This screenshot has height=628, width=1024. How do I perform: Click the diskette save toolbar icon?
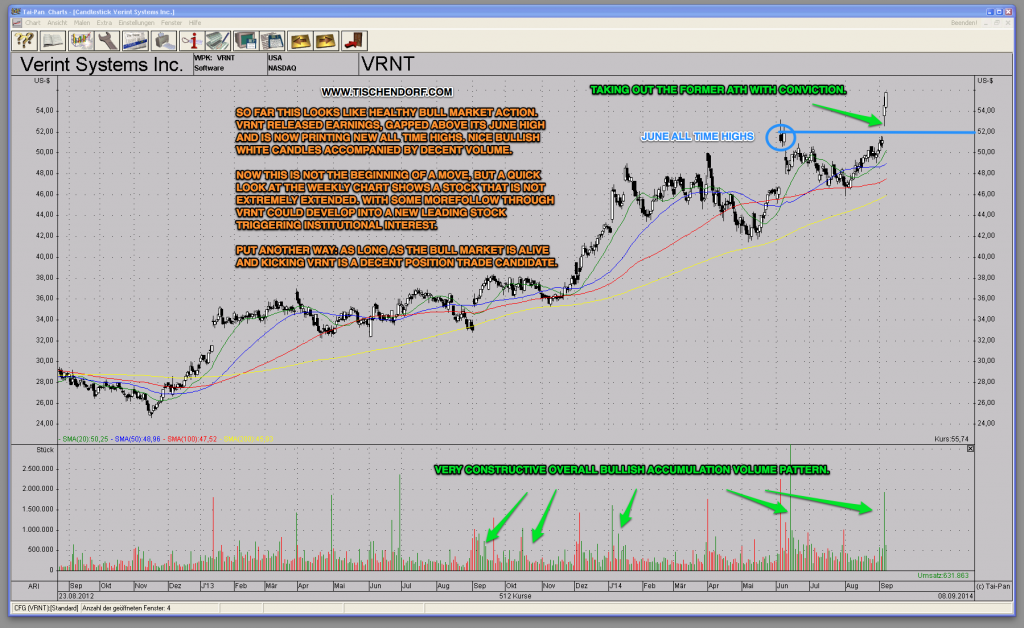click(245, 41)
